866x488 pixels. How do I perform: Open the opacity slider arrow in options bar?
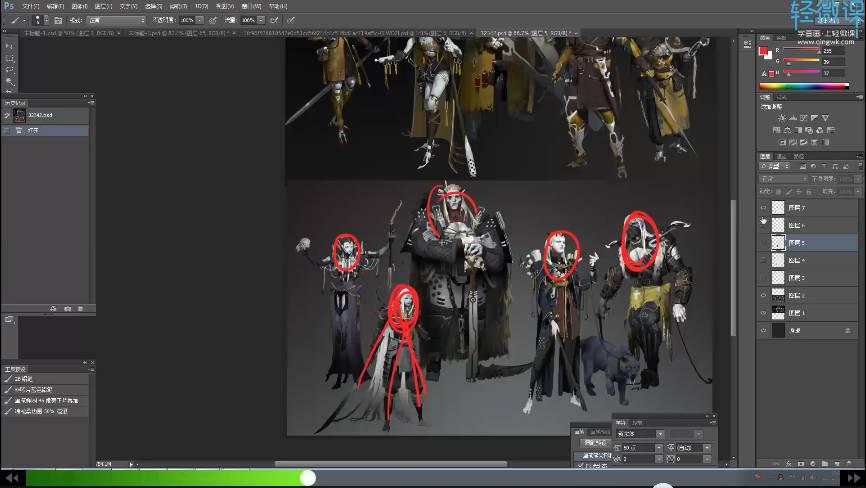click(x=199, y=20)
